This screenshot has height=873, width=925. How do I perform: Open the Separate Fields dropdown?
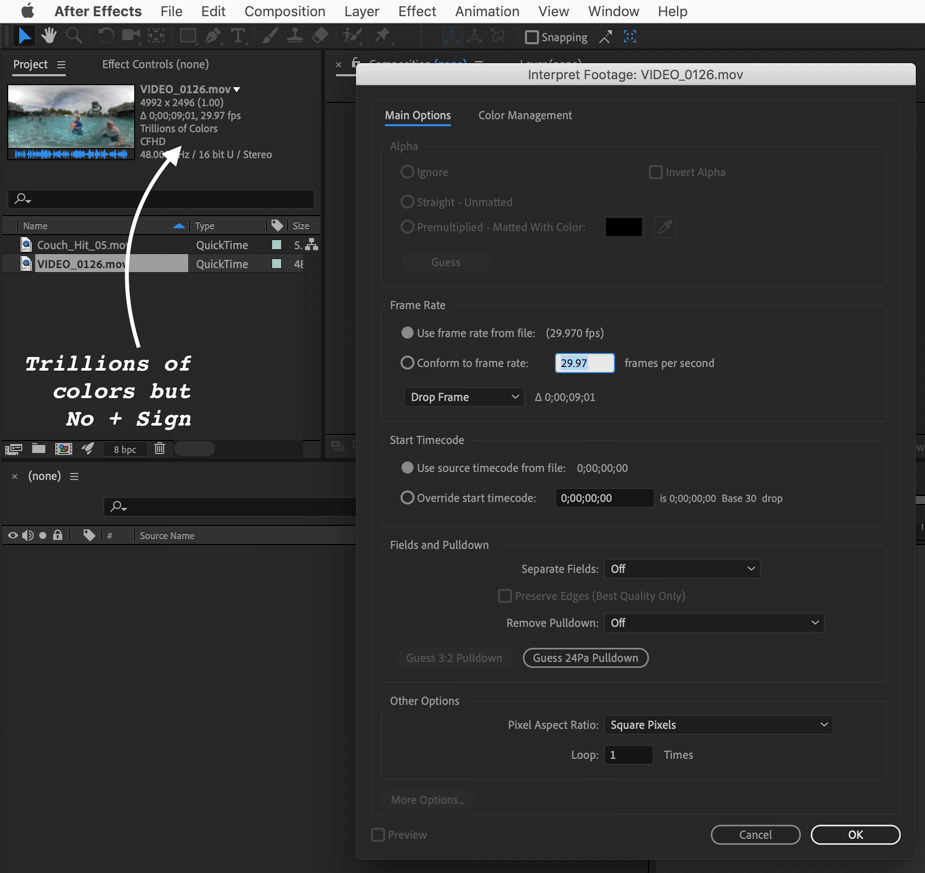(x=682, y=569)
